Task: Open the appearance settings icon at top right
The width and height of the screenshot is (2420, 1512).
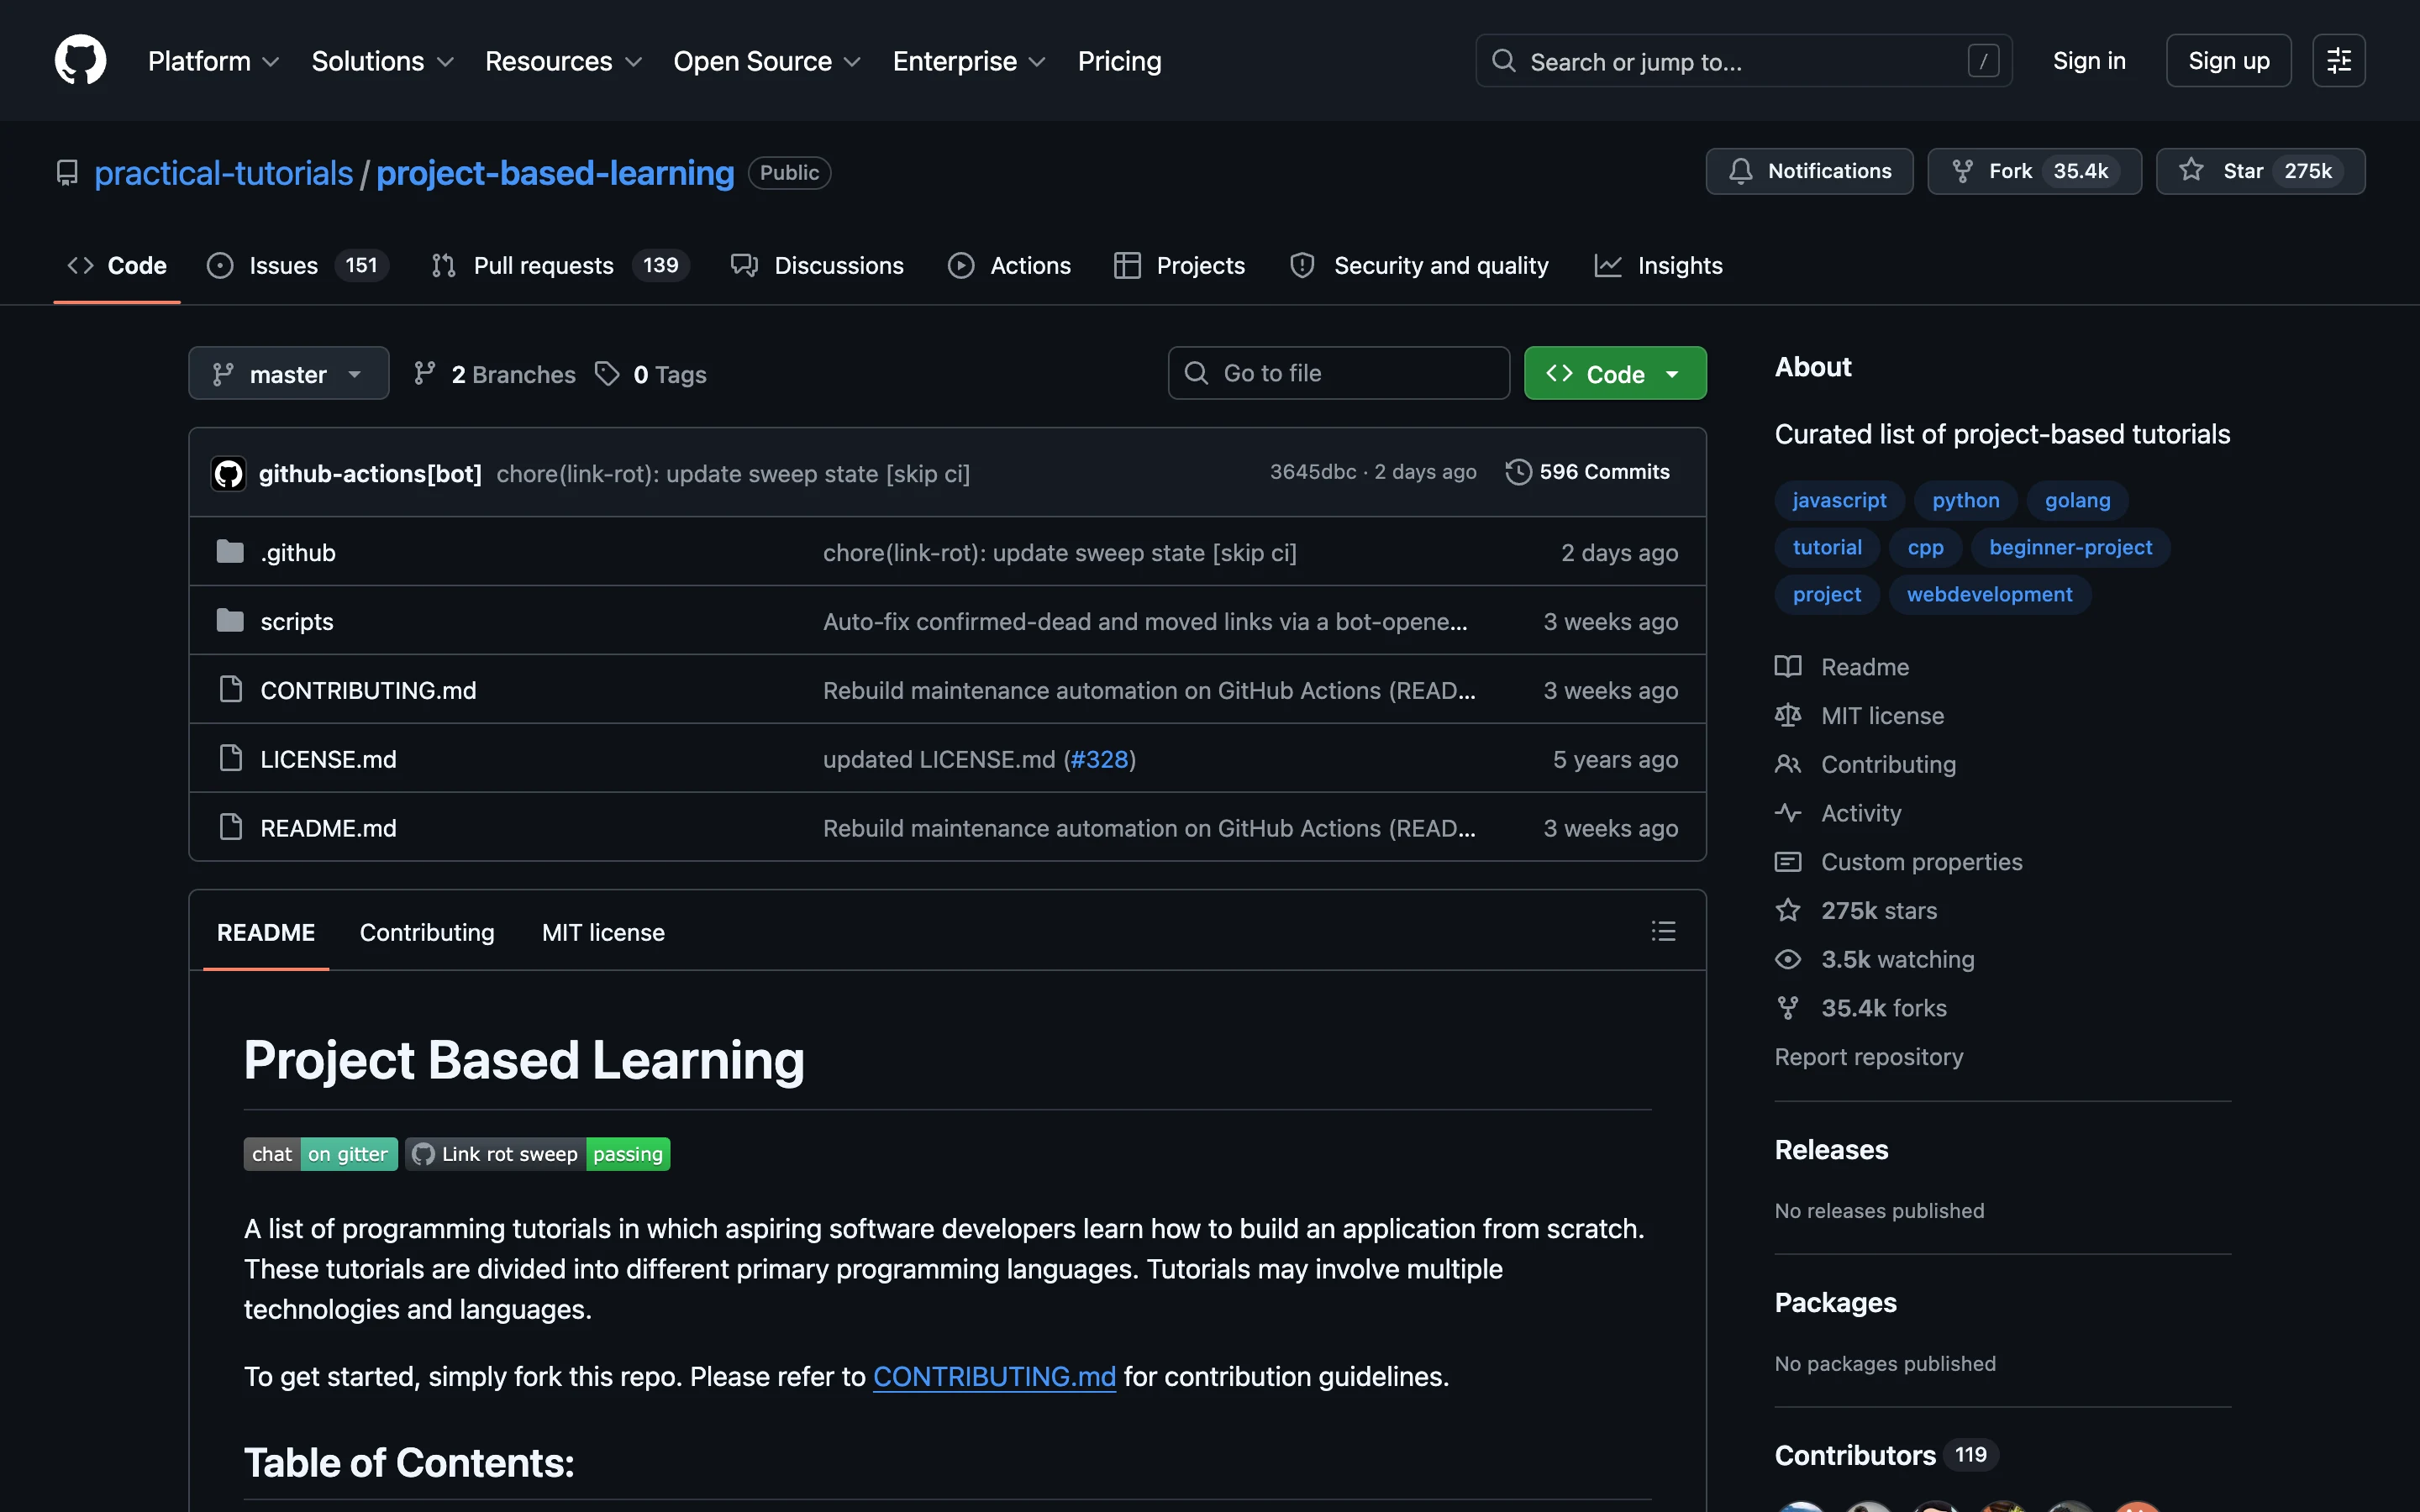Action: [x=2338, y=60]
